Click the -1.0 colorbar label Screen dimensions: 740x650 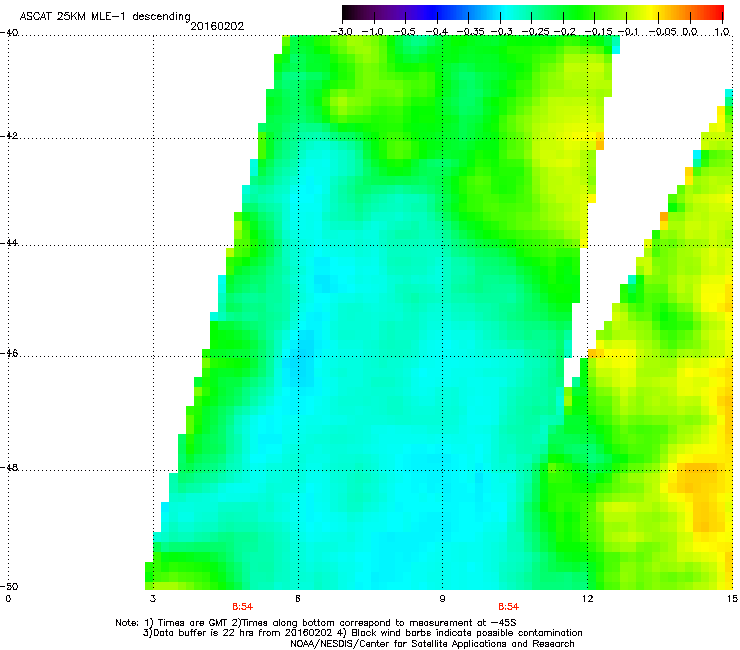click(372, 32)
